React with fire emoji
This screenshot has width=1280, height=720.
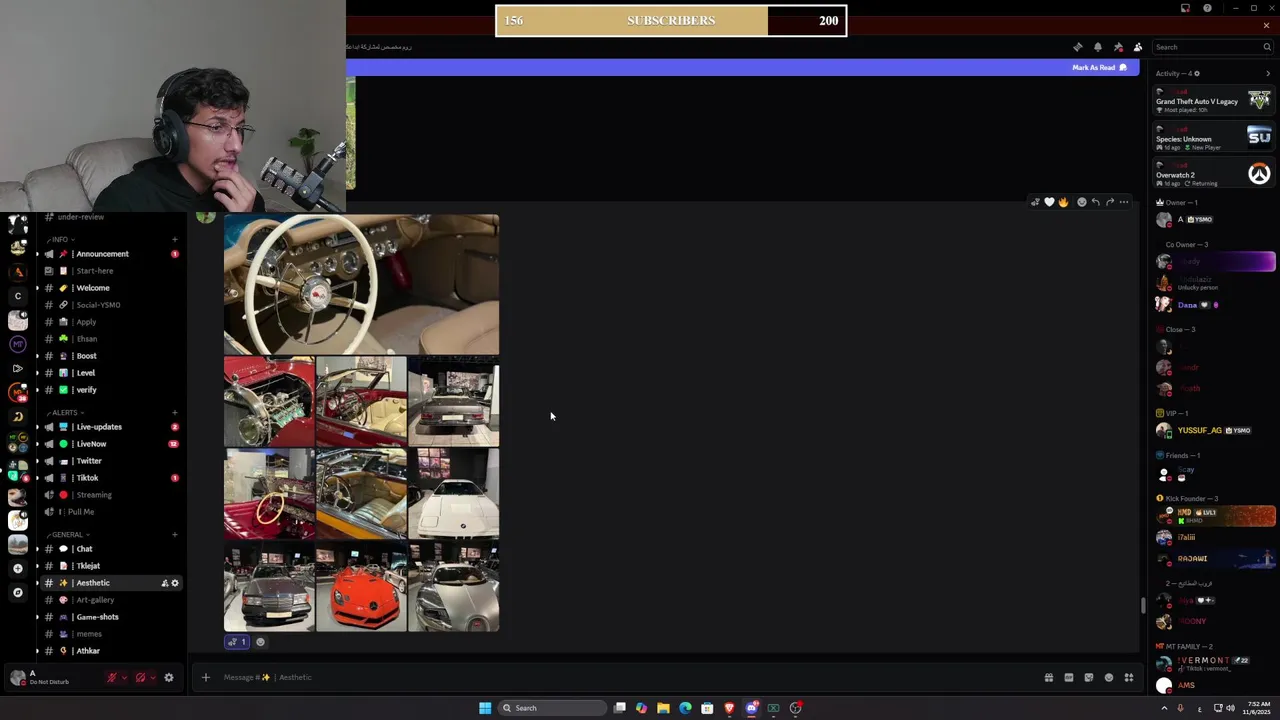point(1063,202)
